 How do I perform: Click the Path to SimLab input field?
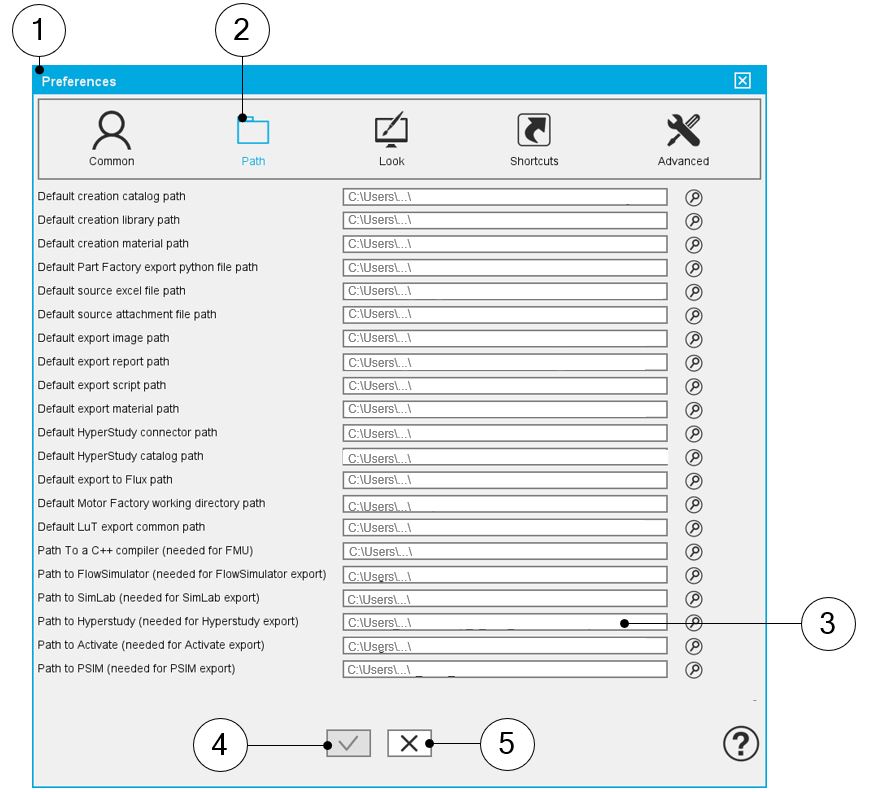pyautogui.click(x=505, y=599)
